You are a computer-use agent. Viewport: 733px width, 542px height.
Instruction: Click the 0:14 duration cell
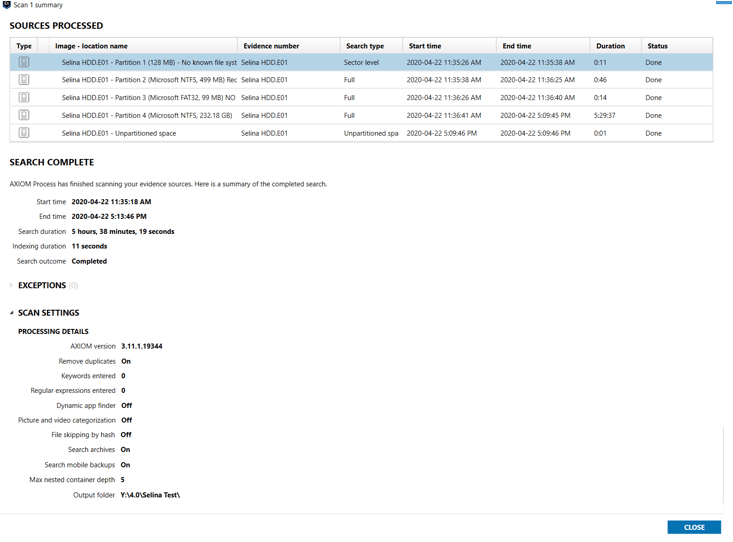pyautogui.click(x=600, y=98)
